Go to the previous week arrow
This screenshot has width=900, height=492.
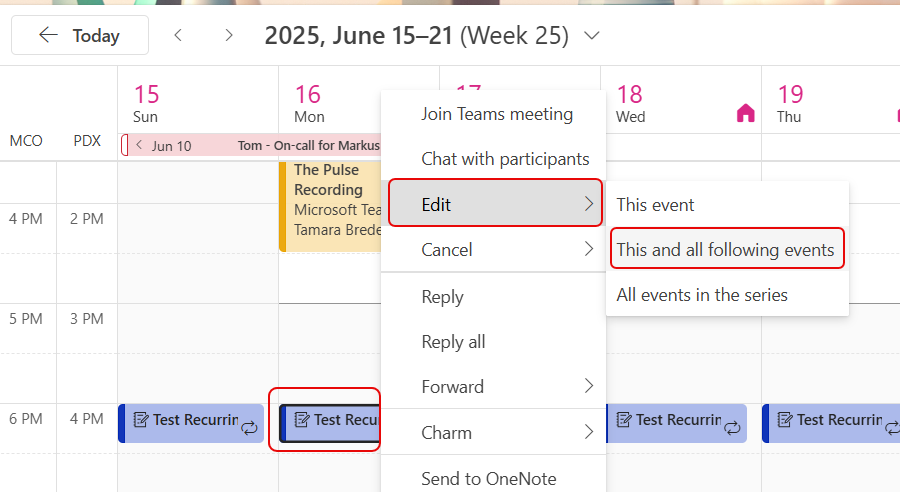178,36
